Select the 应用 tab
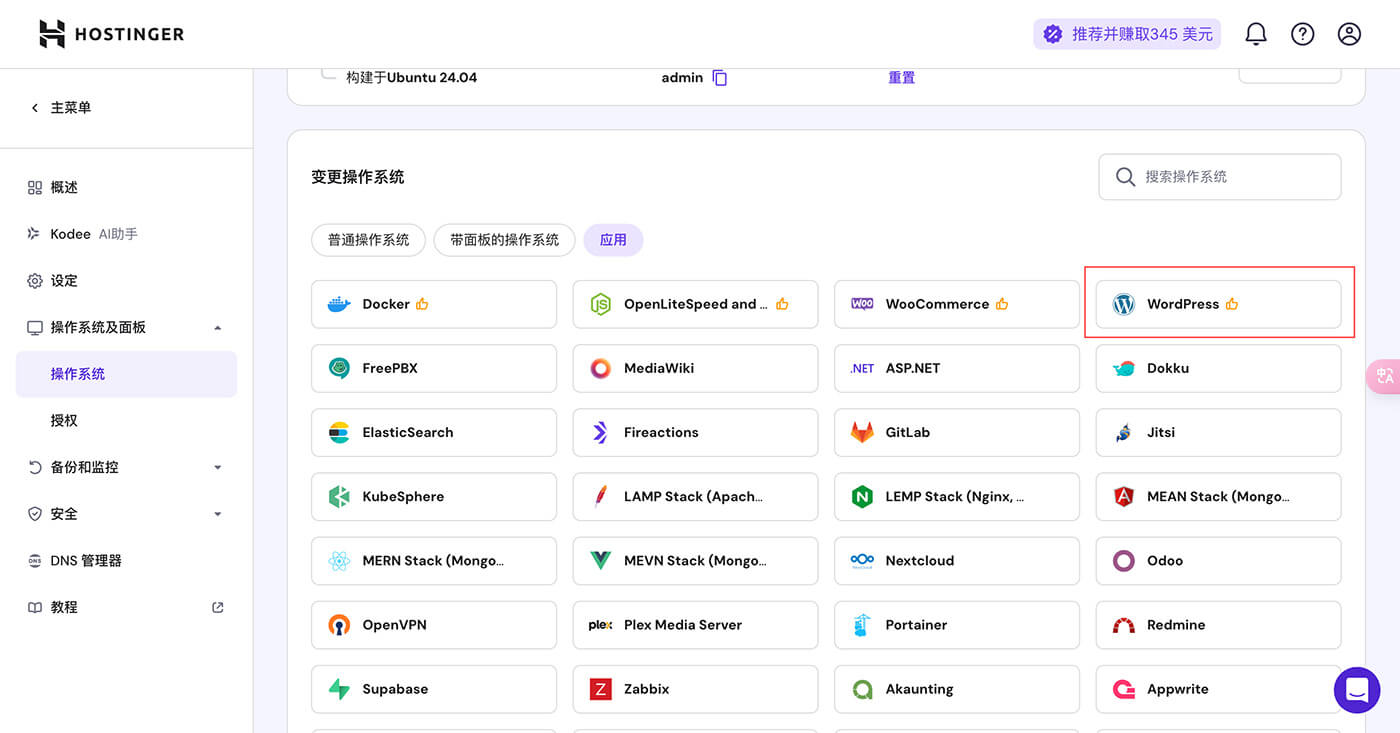The image size is (1400, 733). coord(613,240)
